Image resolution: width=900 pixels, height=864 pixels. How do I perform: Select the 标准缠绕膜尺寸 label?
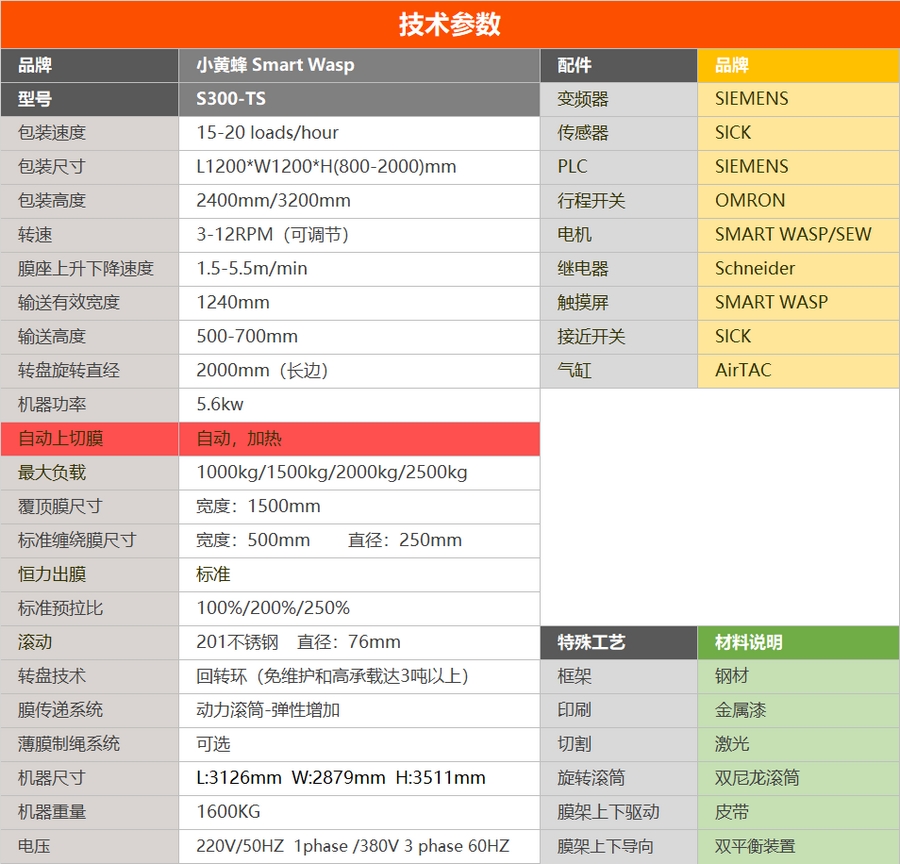click(x=90, y=540)
